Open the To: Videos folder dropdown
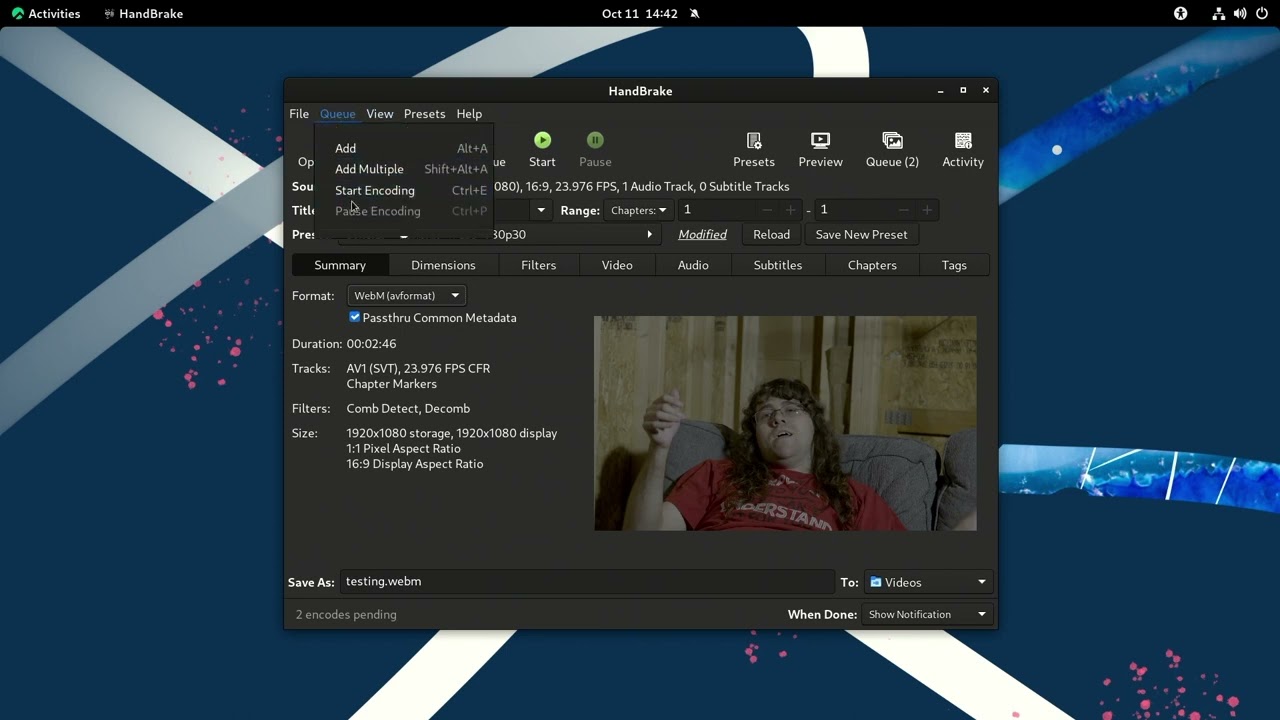 click(927, 582)
